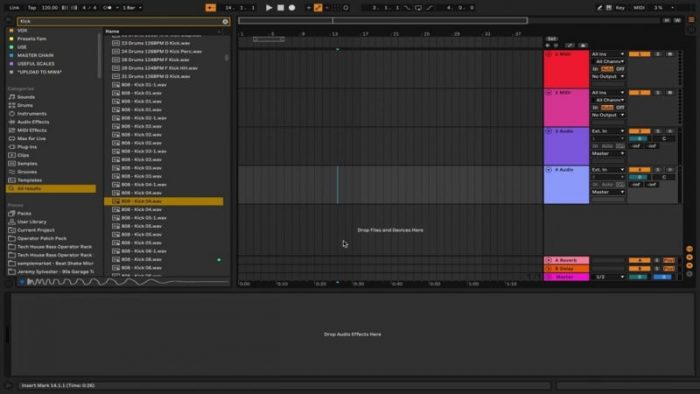
Task: Click the 3 Audio pan control
Action: coord(664,139)
